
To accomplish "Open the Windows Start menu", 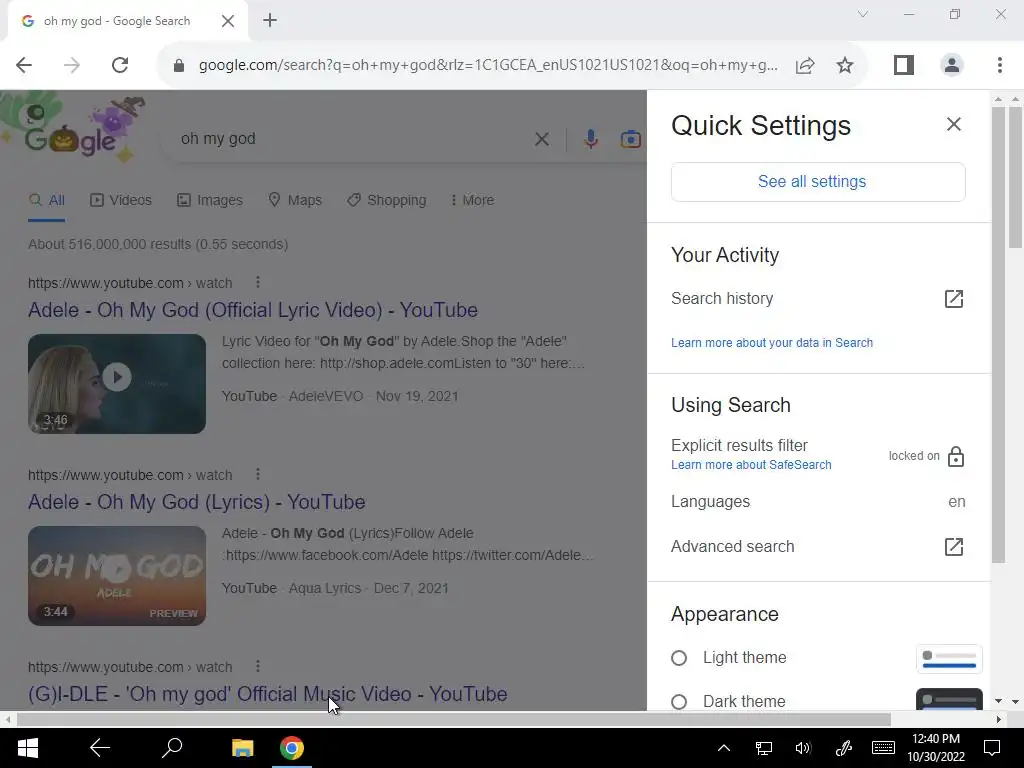I will click(x=27, y=748).
